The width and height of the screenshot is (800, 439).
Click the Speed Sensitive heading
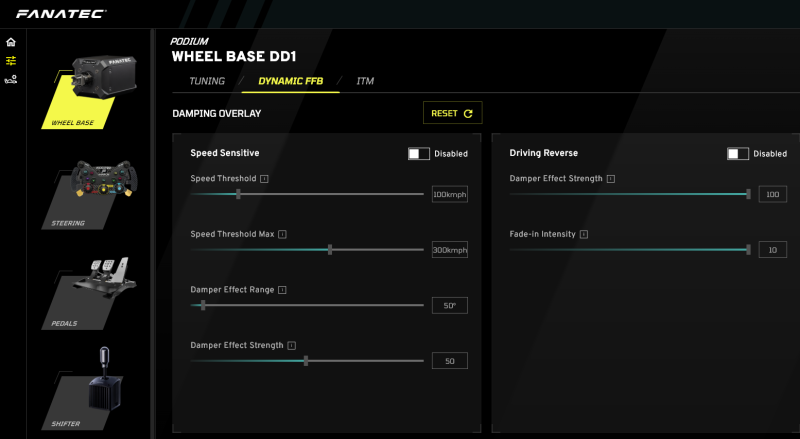point(225,153)
